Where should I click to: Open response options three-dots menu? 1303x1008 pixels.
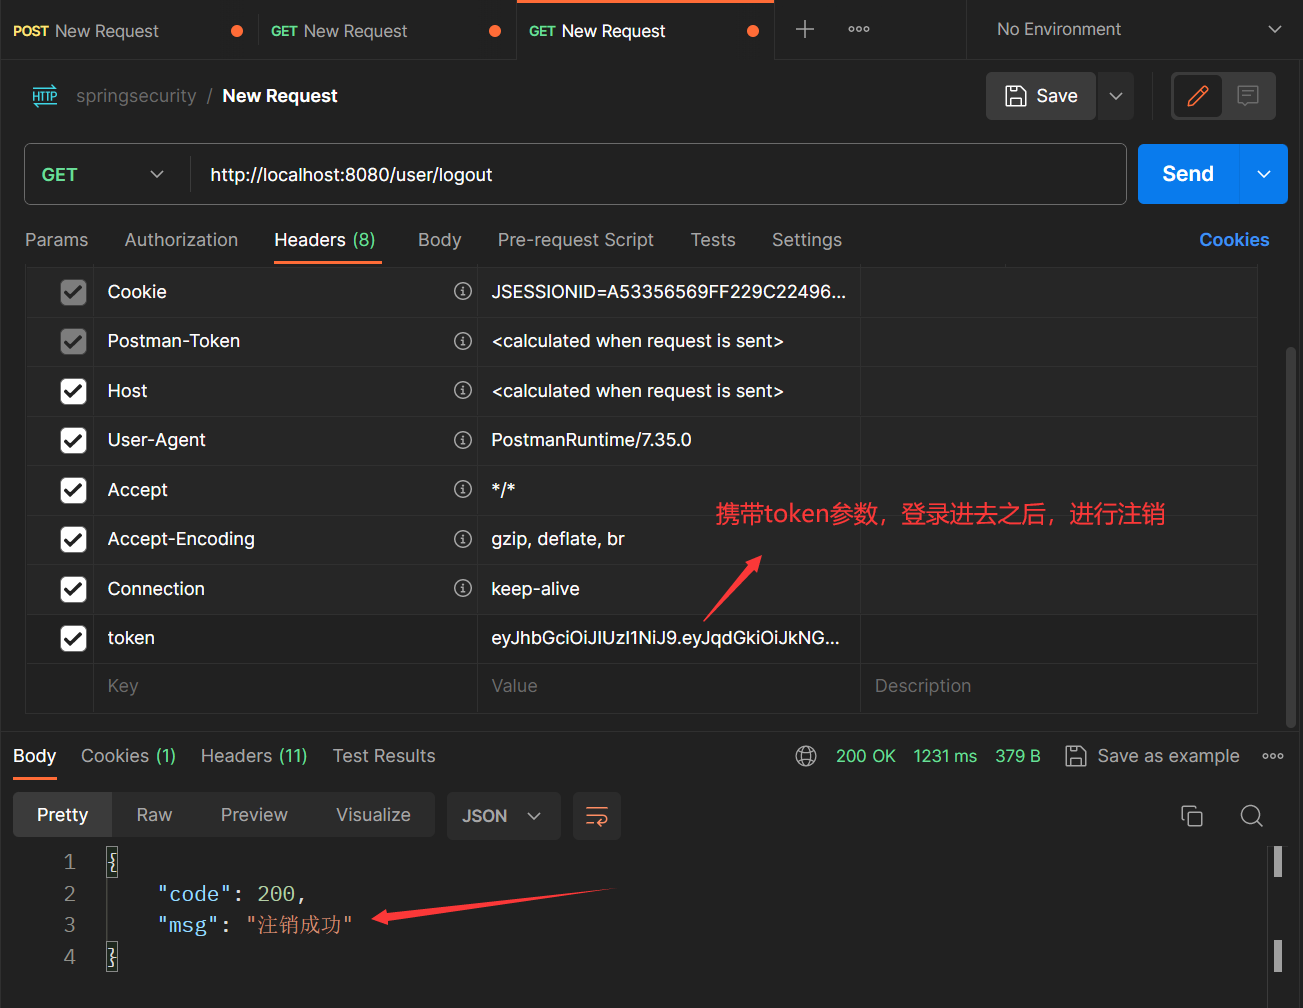[x=1273, y=756]
